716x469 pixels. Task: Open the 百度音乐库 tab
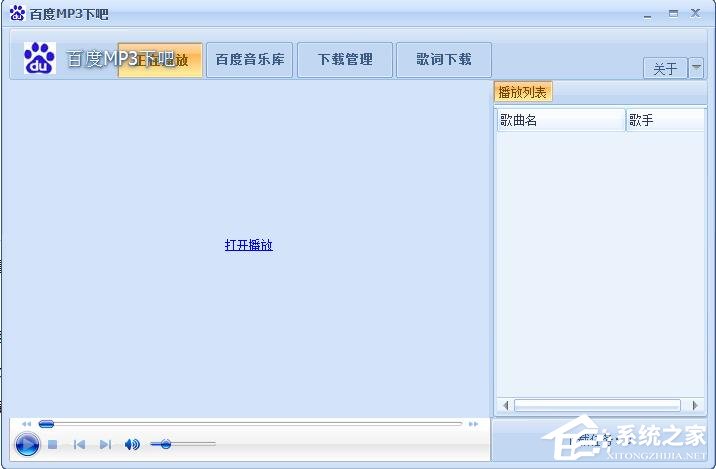pyautogui.click(x=250, y=60)
